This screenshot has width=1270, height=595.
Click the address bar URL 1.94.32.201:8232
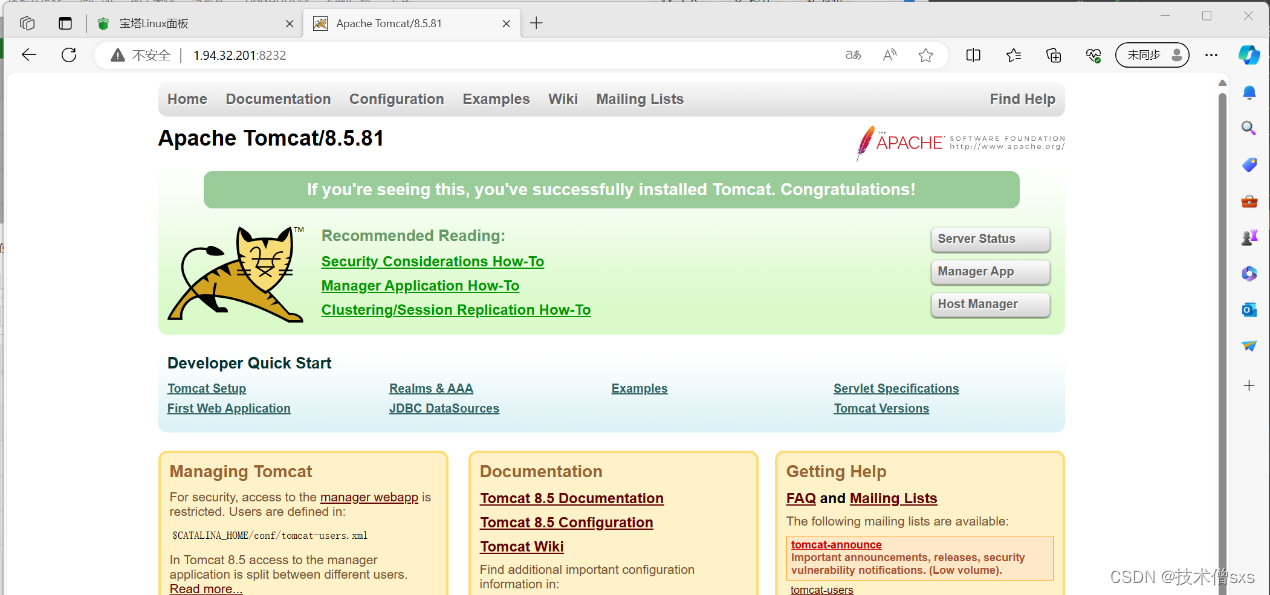[240, 55]
